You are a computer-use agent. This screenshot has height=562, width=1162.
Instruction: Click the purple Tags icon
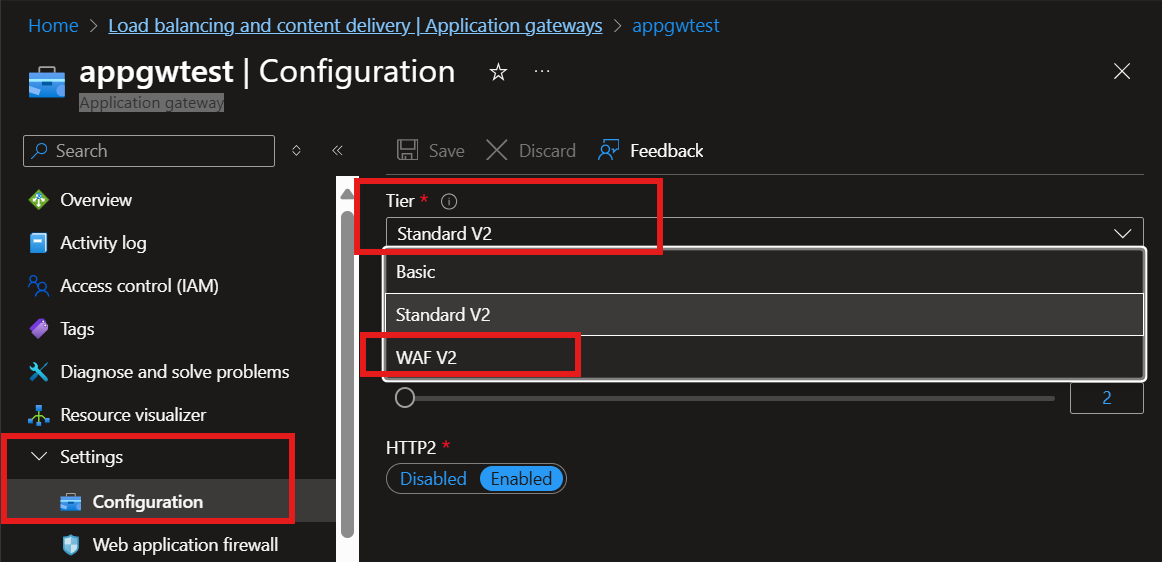(38, 328)
